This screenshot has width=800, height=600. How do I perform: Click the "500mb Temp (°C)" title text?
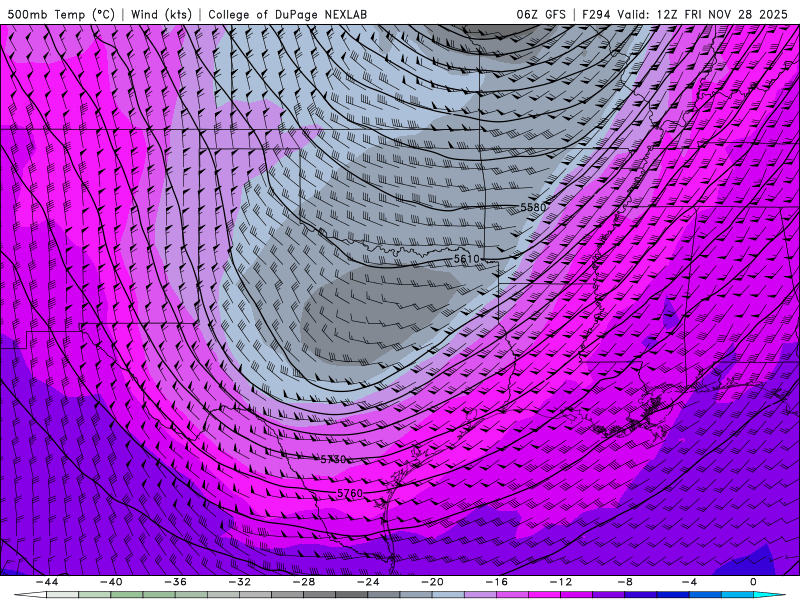tap(61, 14)
